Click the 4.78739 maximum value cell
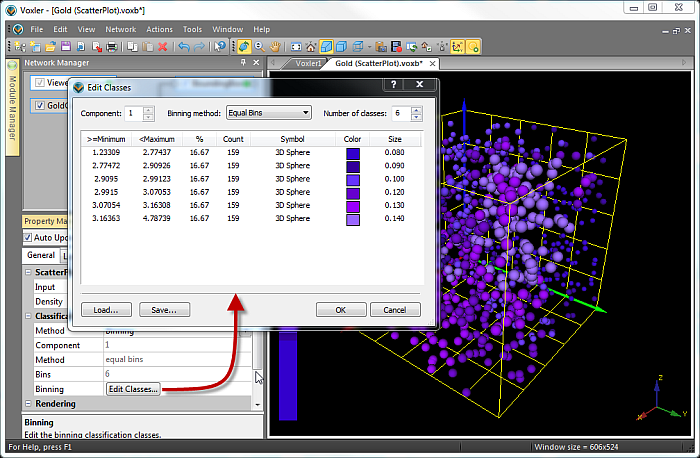700x458 pixels. point(156,218)
